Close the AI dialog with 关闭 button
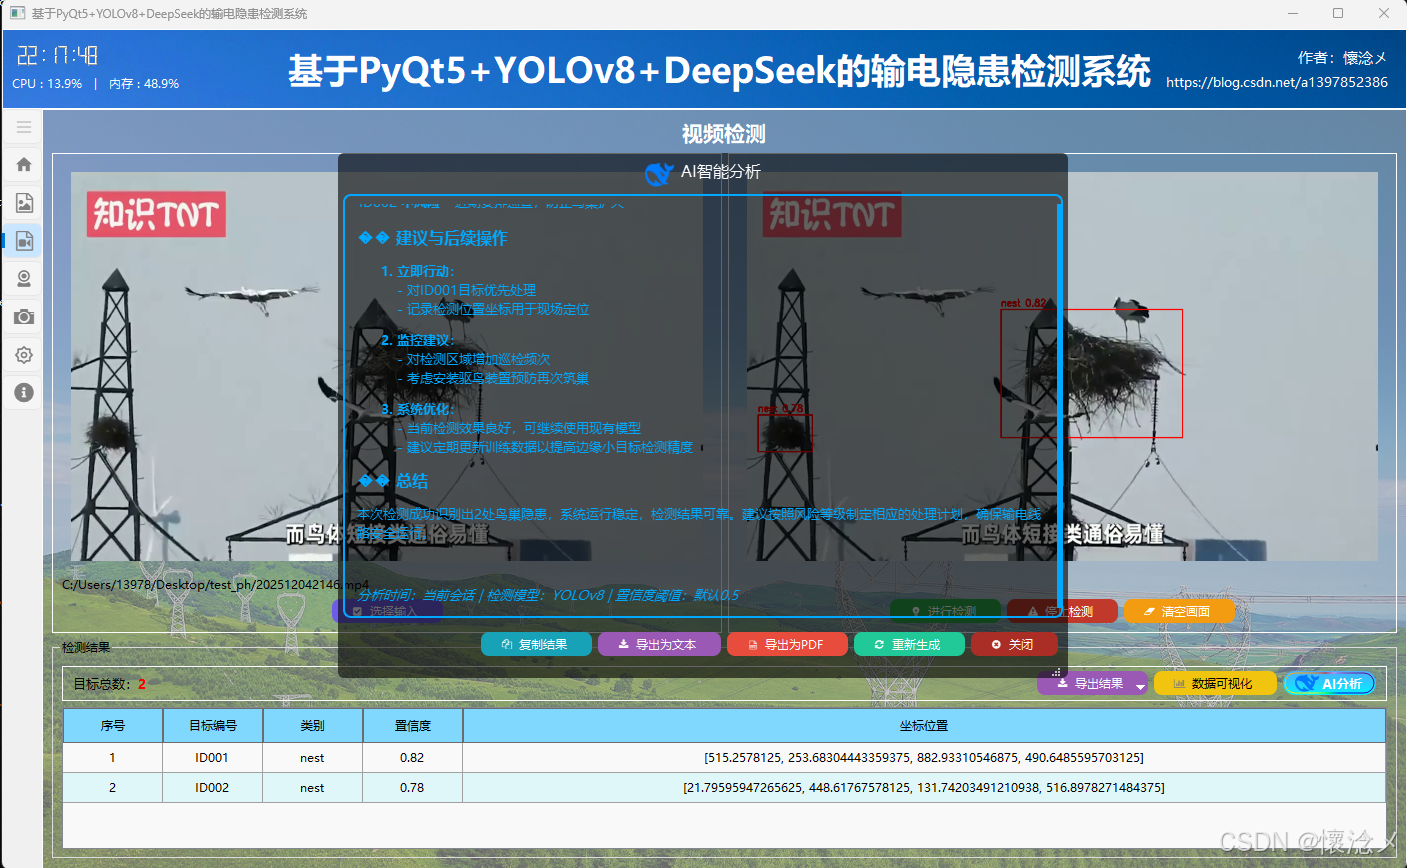 (1014, 644)
